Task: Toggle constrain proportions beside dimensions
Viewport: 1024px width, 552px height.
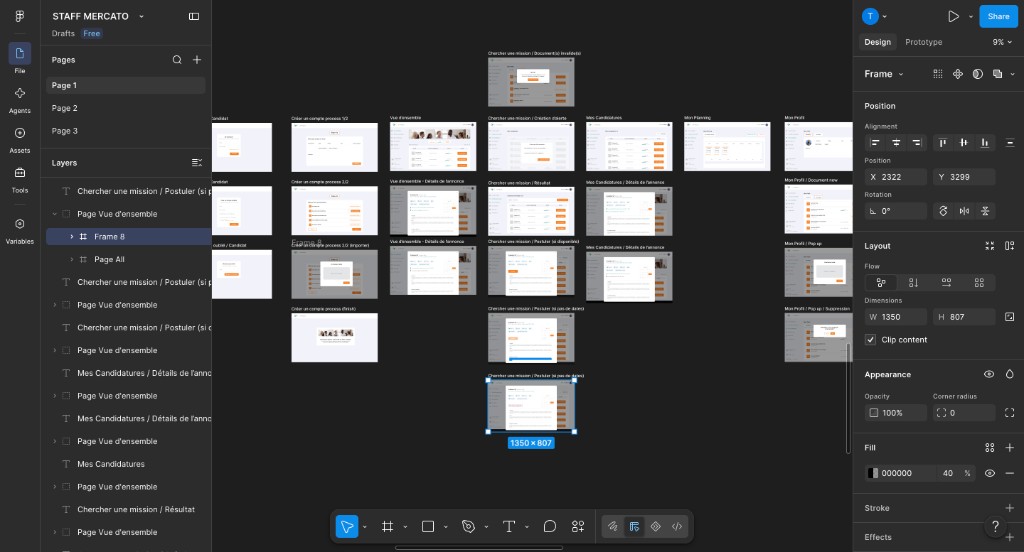Action: tap(1010, 317)
